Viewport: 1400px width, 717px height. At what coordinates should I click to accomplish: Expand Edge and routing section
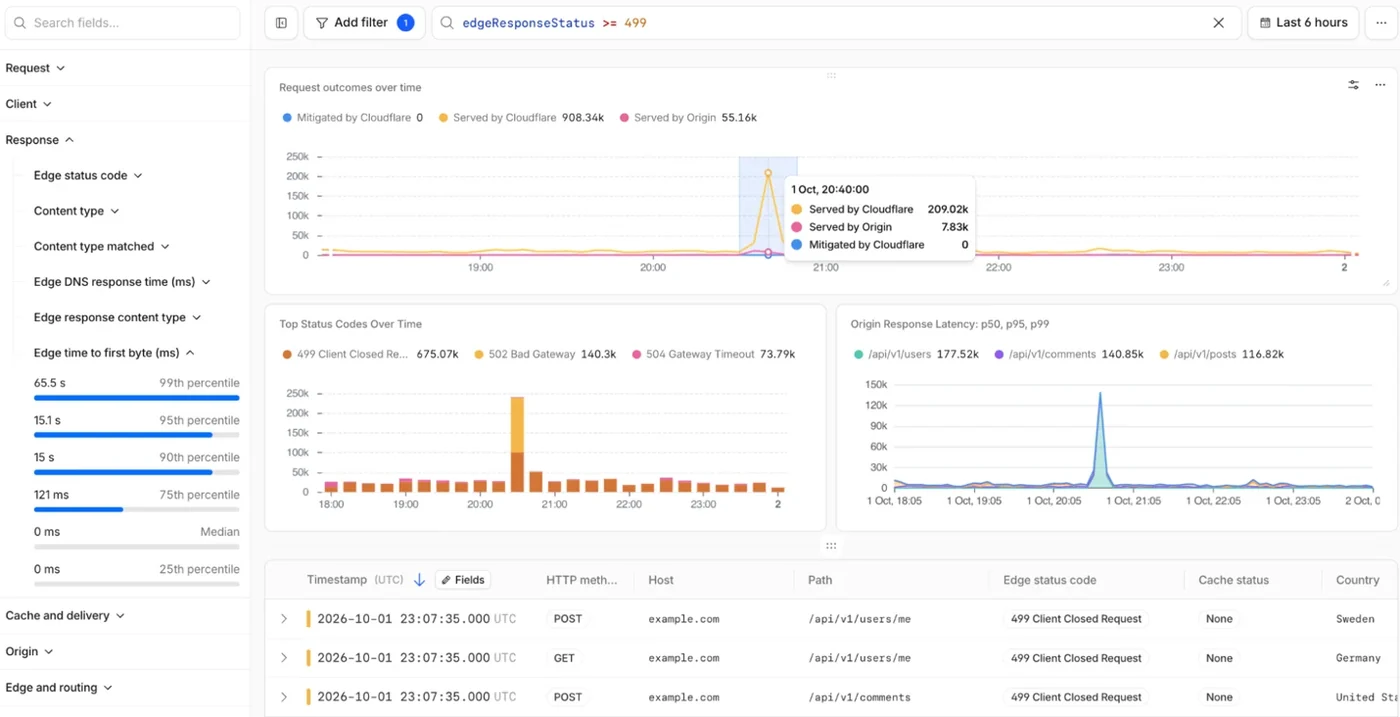coord(59,688)
